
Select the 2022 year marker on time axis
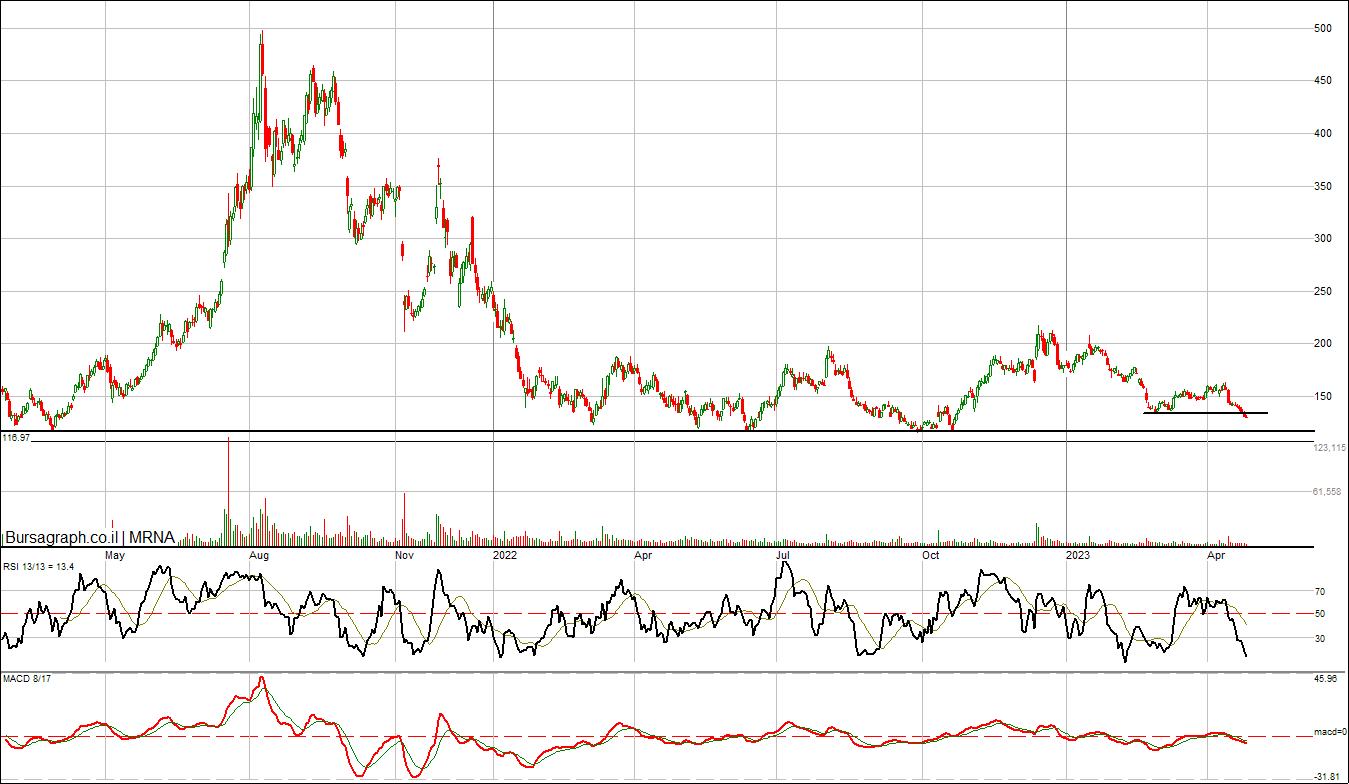tap(506, 554)
